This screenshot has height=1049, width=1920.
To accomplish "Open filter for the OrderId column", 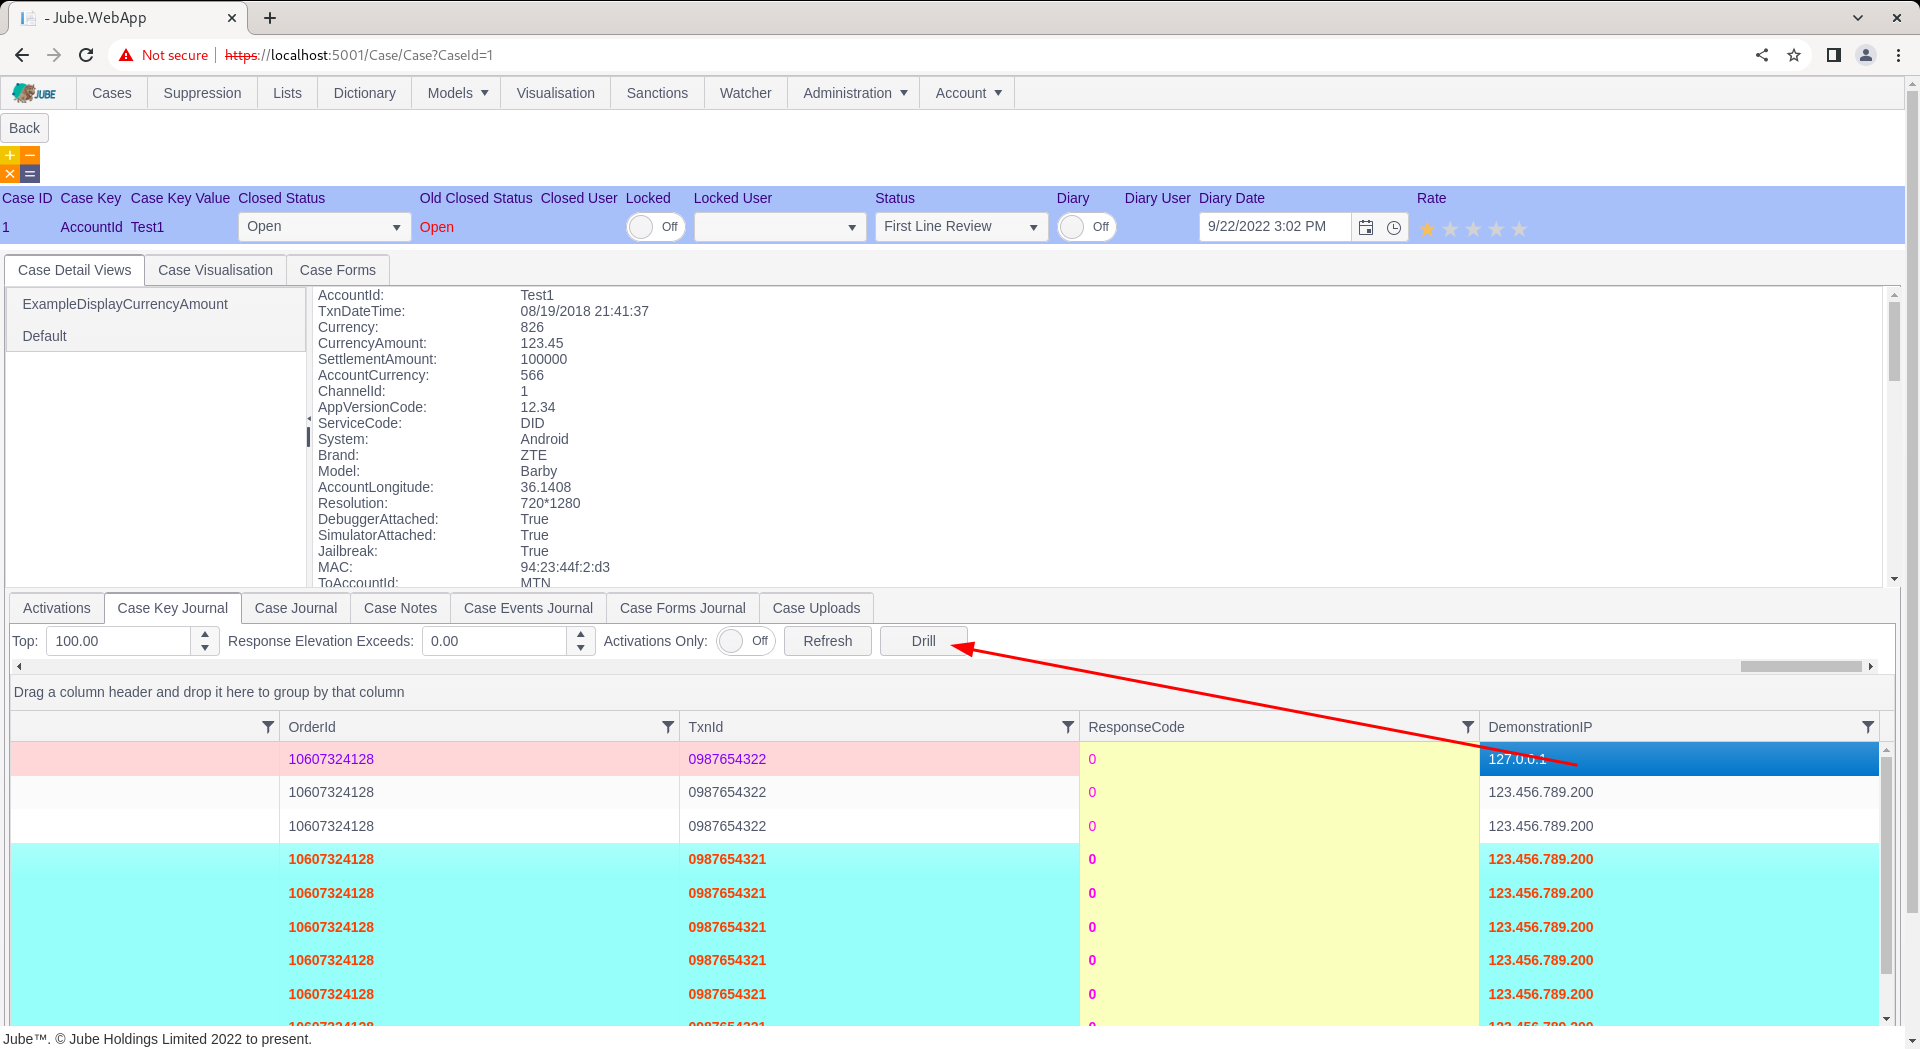I will pos(667,727).
